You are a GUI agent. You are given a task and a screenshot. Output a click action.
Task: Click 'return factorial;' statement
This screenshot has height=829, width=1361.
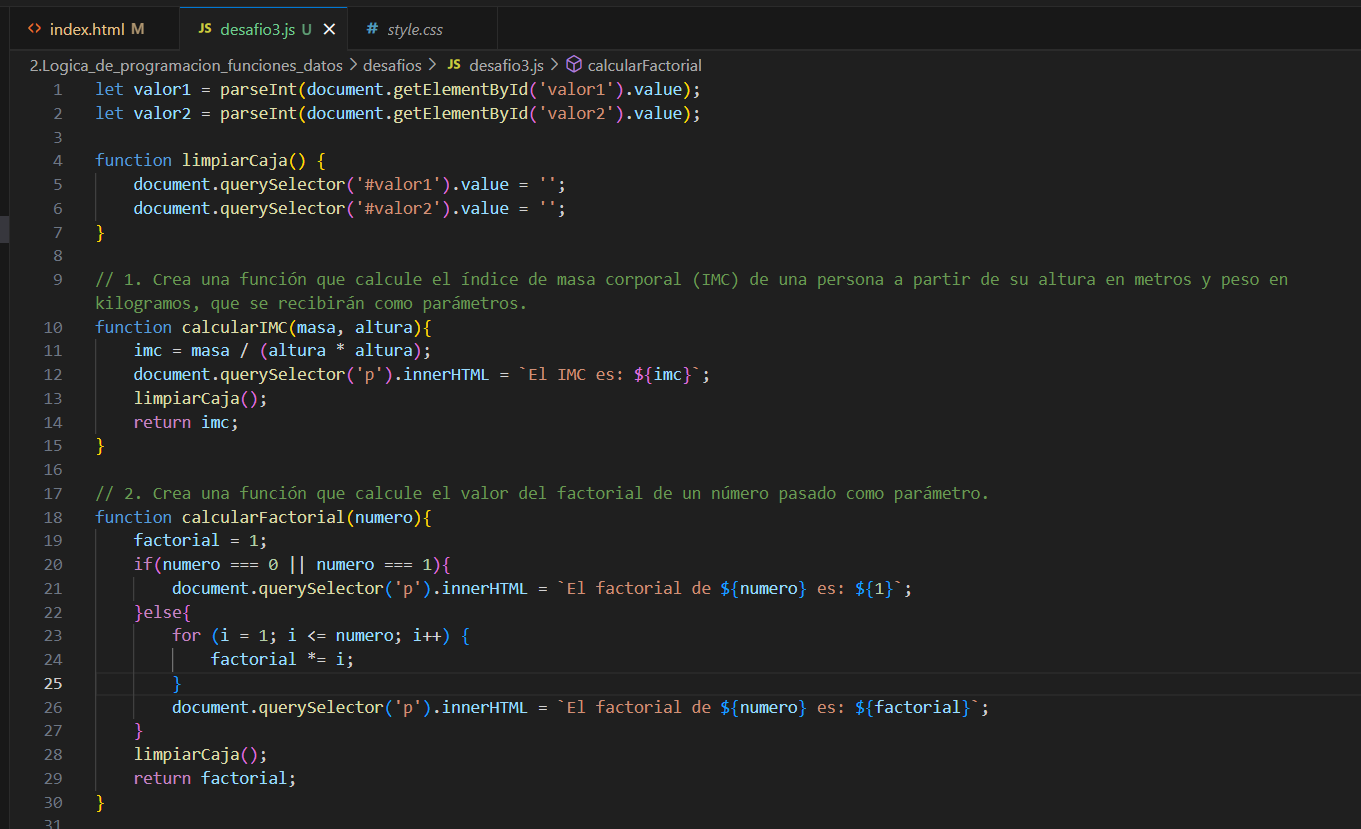coord(215,778)
